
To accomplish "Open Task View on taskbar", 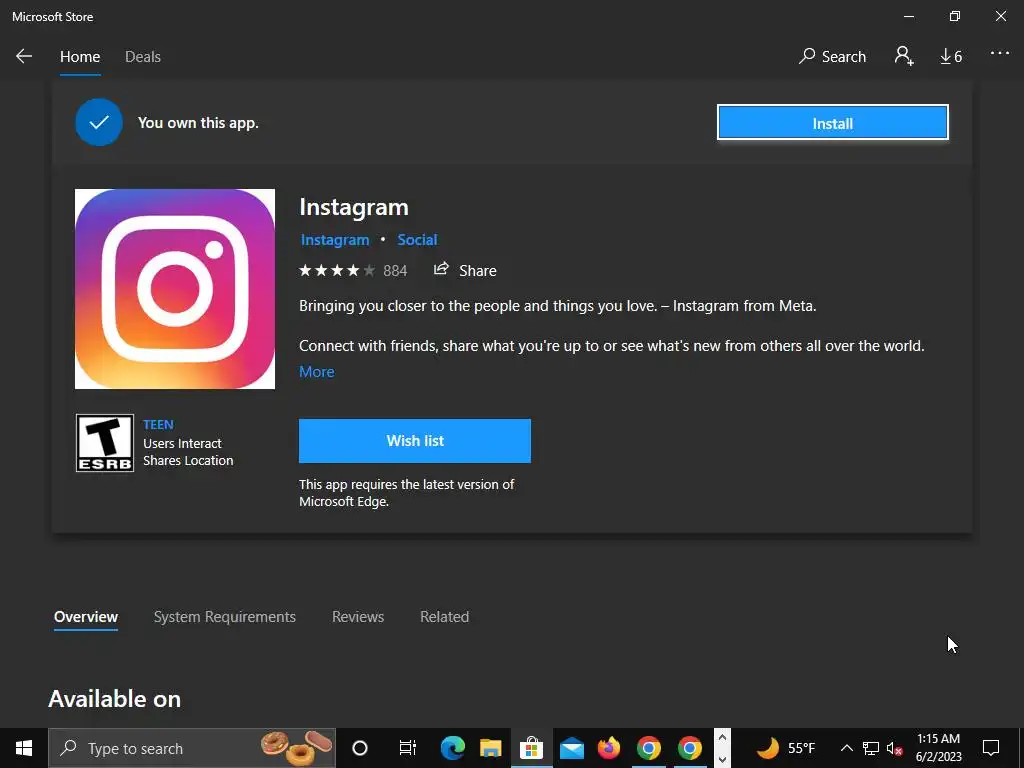I will (408, 748).
